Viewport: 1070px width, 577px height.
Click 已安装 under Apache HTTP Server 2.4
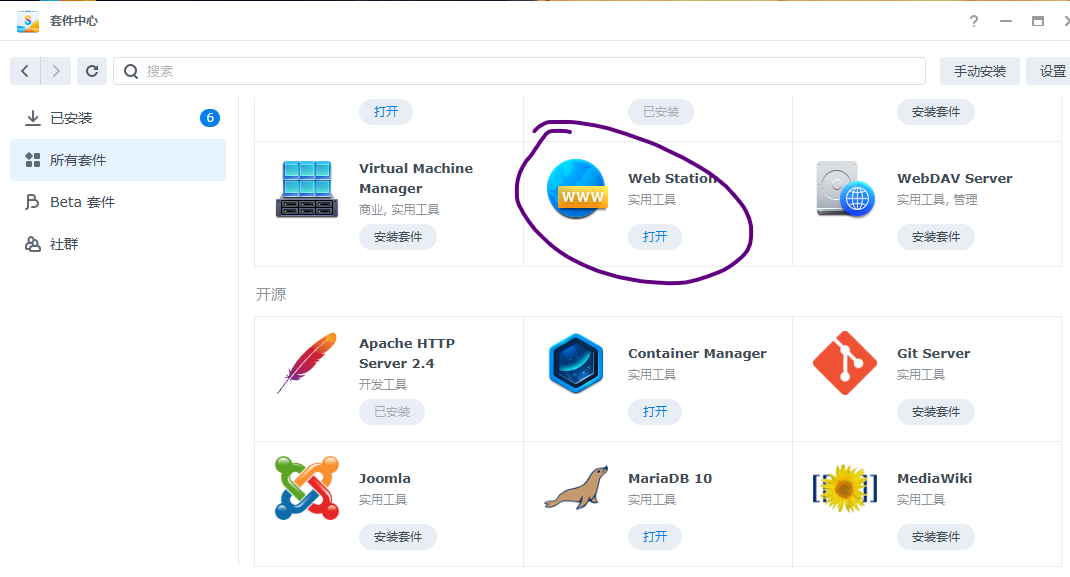pos(392,412)
